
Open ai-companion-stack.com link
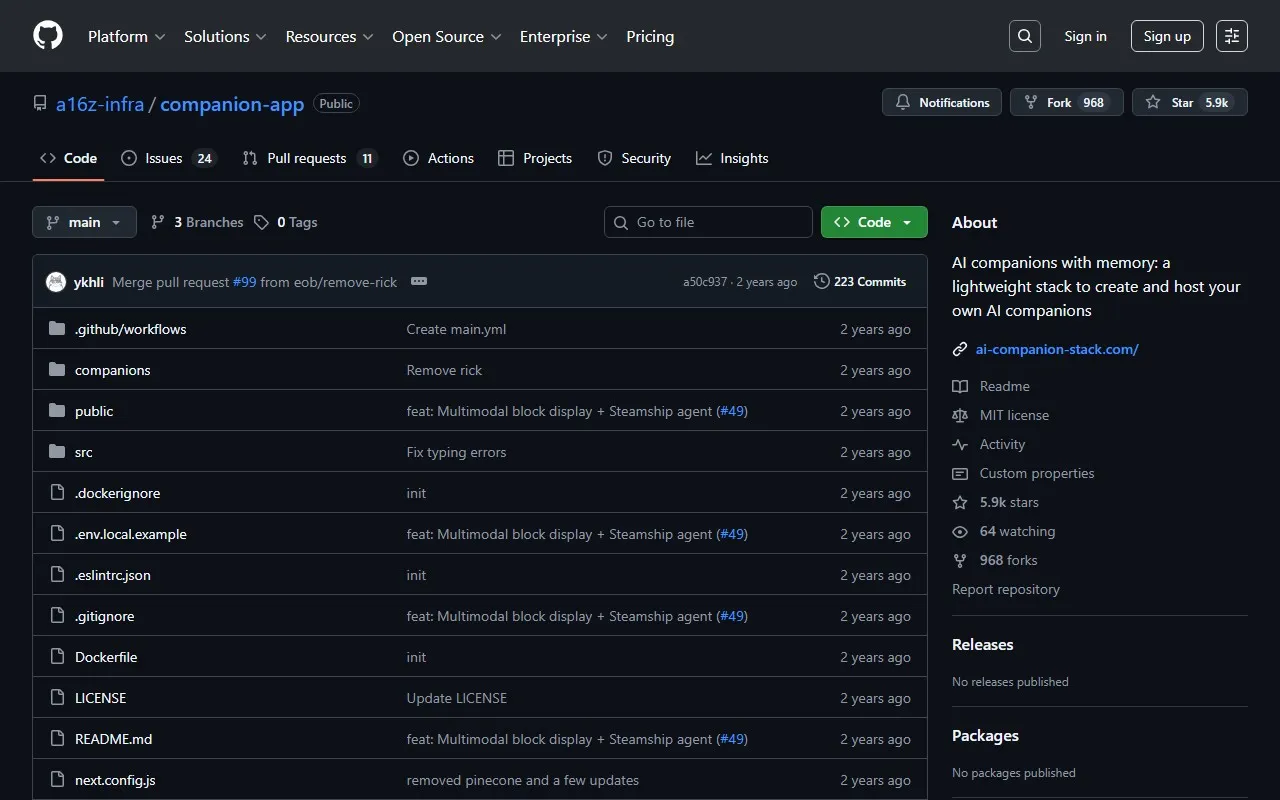(1057, 349)
